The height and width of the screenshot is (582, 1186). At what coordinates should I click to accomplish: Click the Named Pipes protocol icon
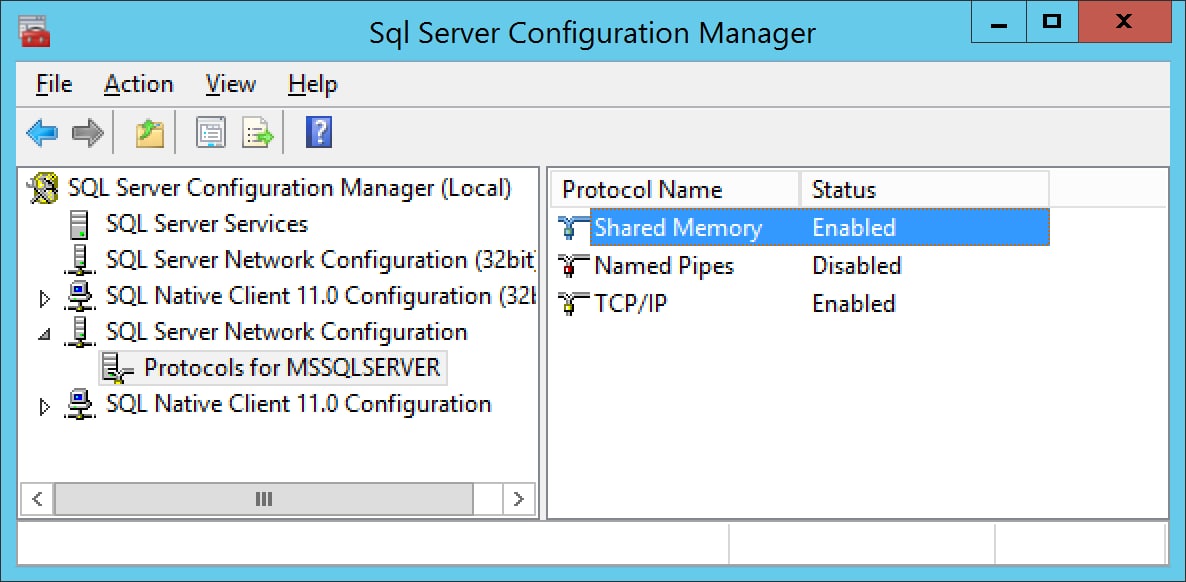pos(573,266)
